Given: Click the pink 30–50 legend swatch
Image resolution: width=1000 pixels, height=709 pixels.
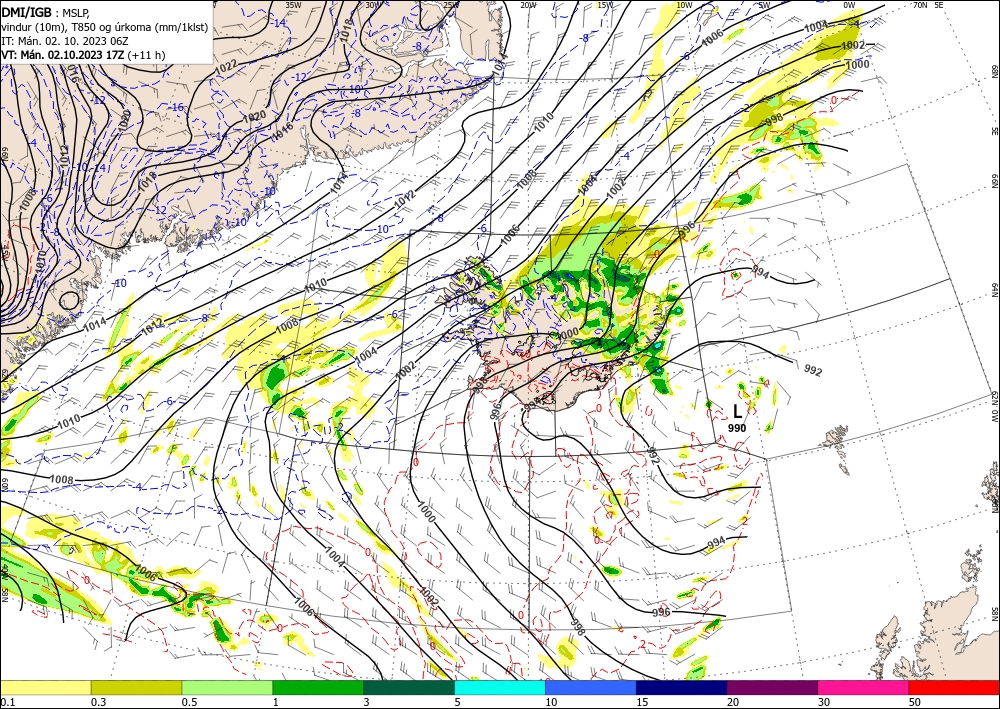Looking at the screenshot, I should pyautogui.click(x=864, y=687).
